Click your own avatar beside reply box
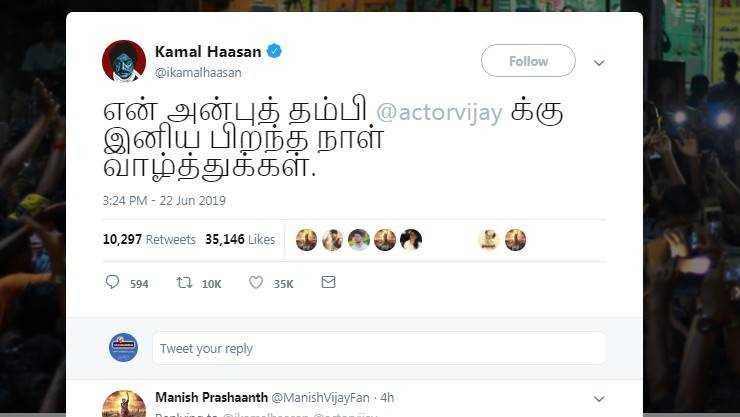This screenshot has width=740, height=417. 124,347
